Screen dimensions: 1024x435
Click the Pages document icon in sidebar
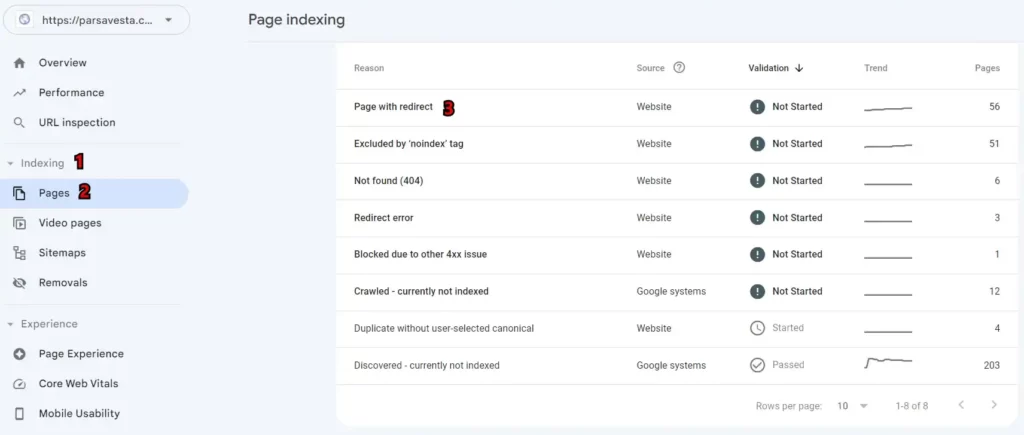point(20,193)
